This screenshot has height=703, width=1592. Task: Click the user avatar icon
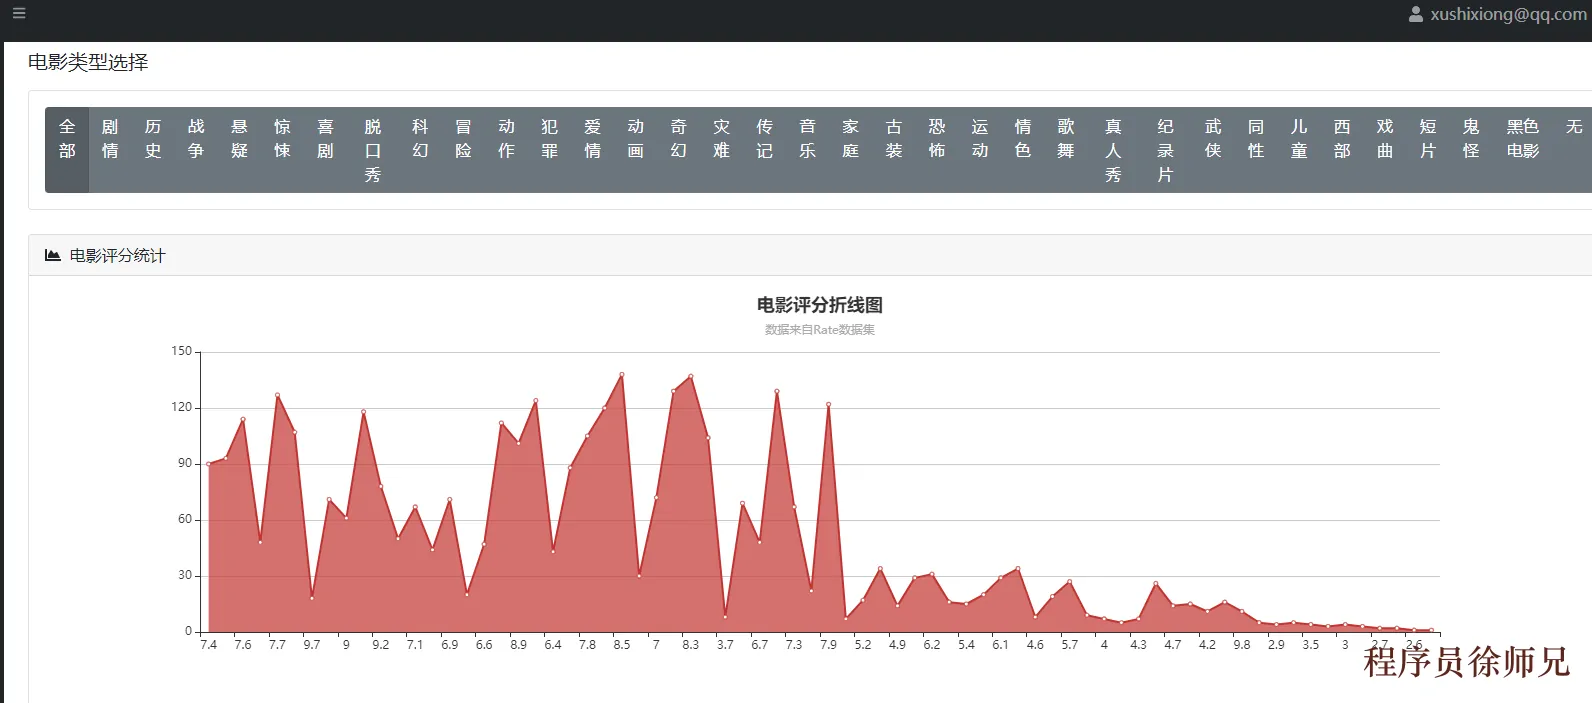tap(1415, 15)
